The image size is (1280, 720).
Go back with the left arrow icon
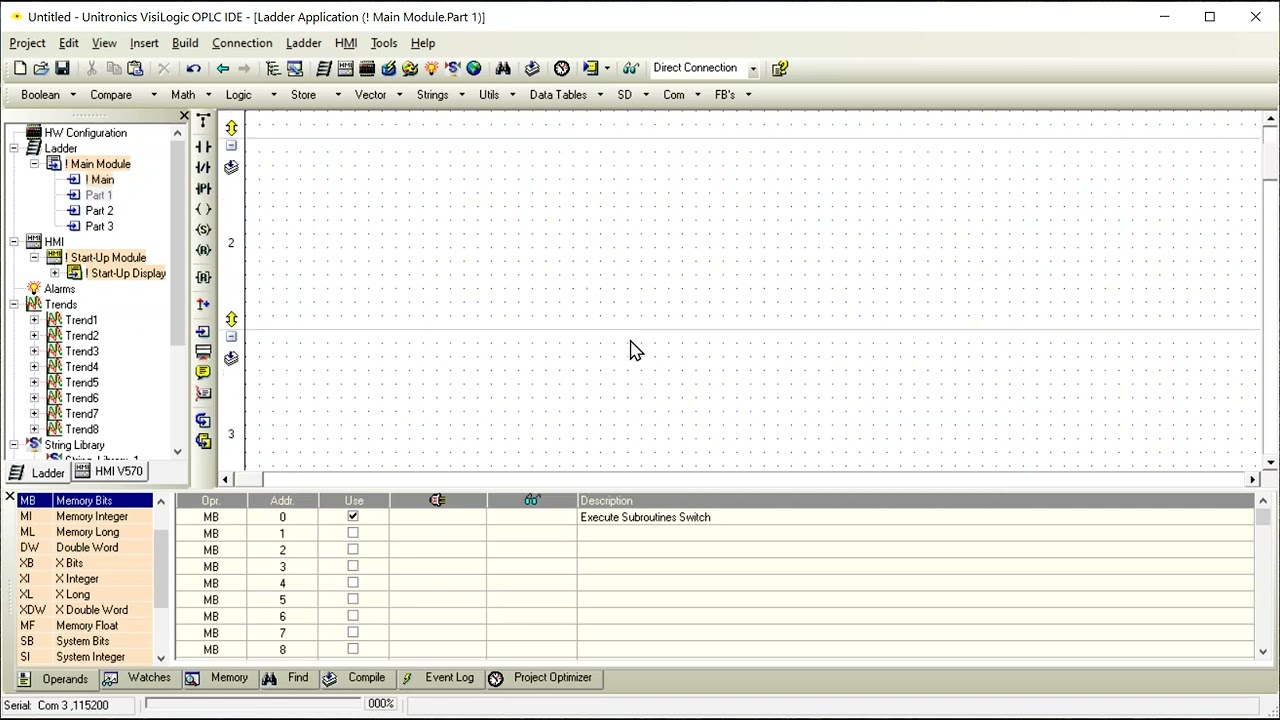[222, 68]
